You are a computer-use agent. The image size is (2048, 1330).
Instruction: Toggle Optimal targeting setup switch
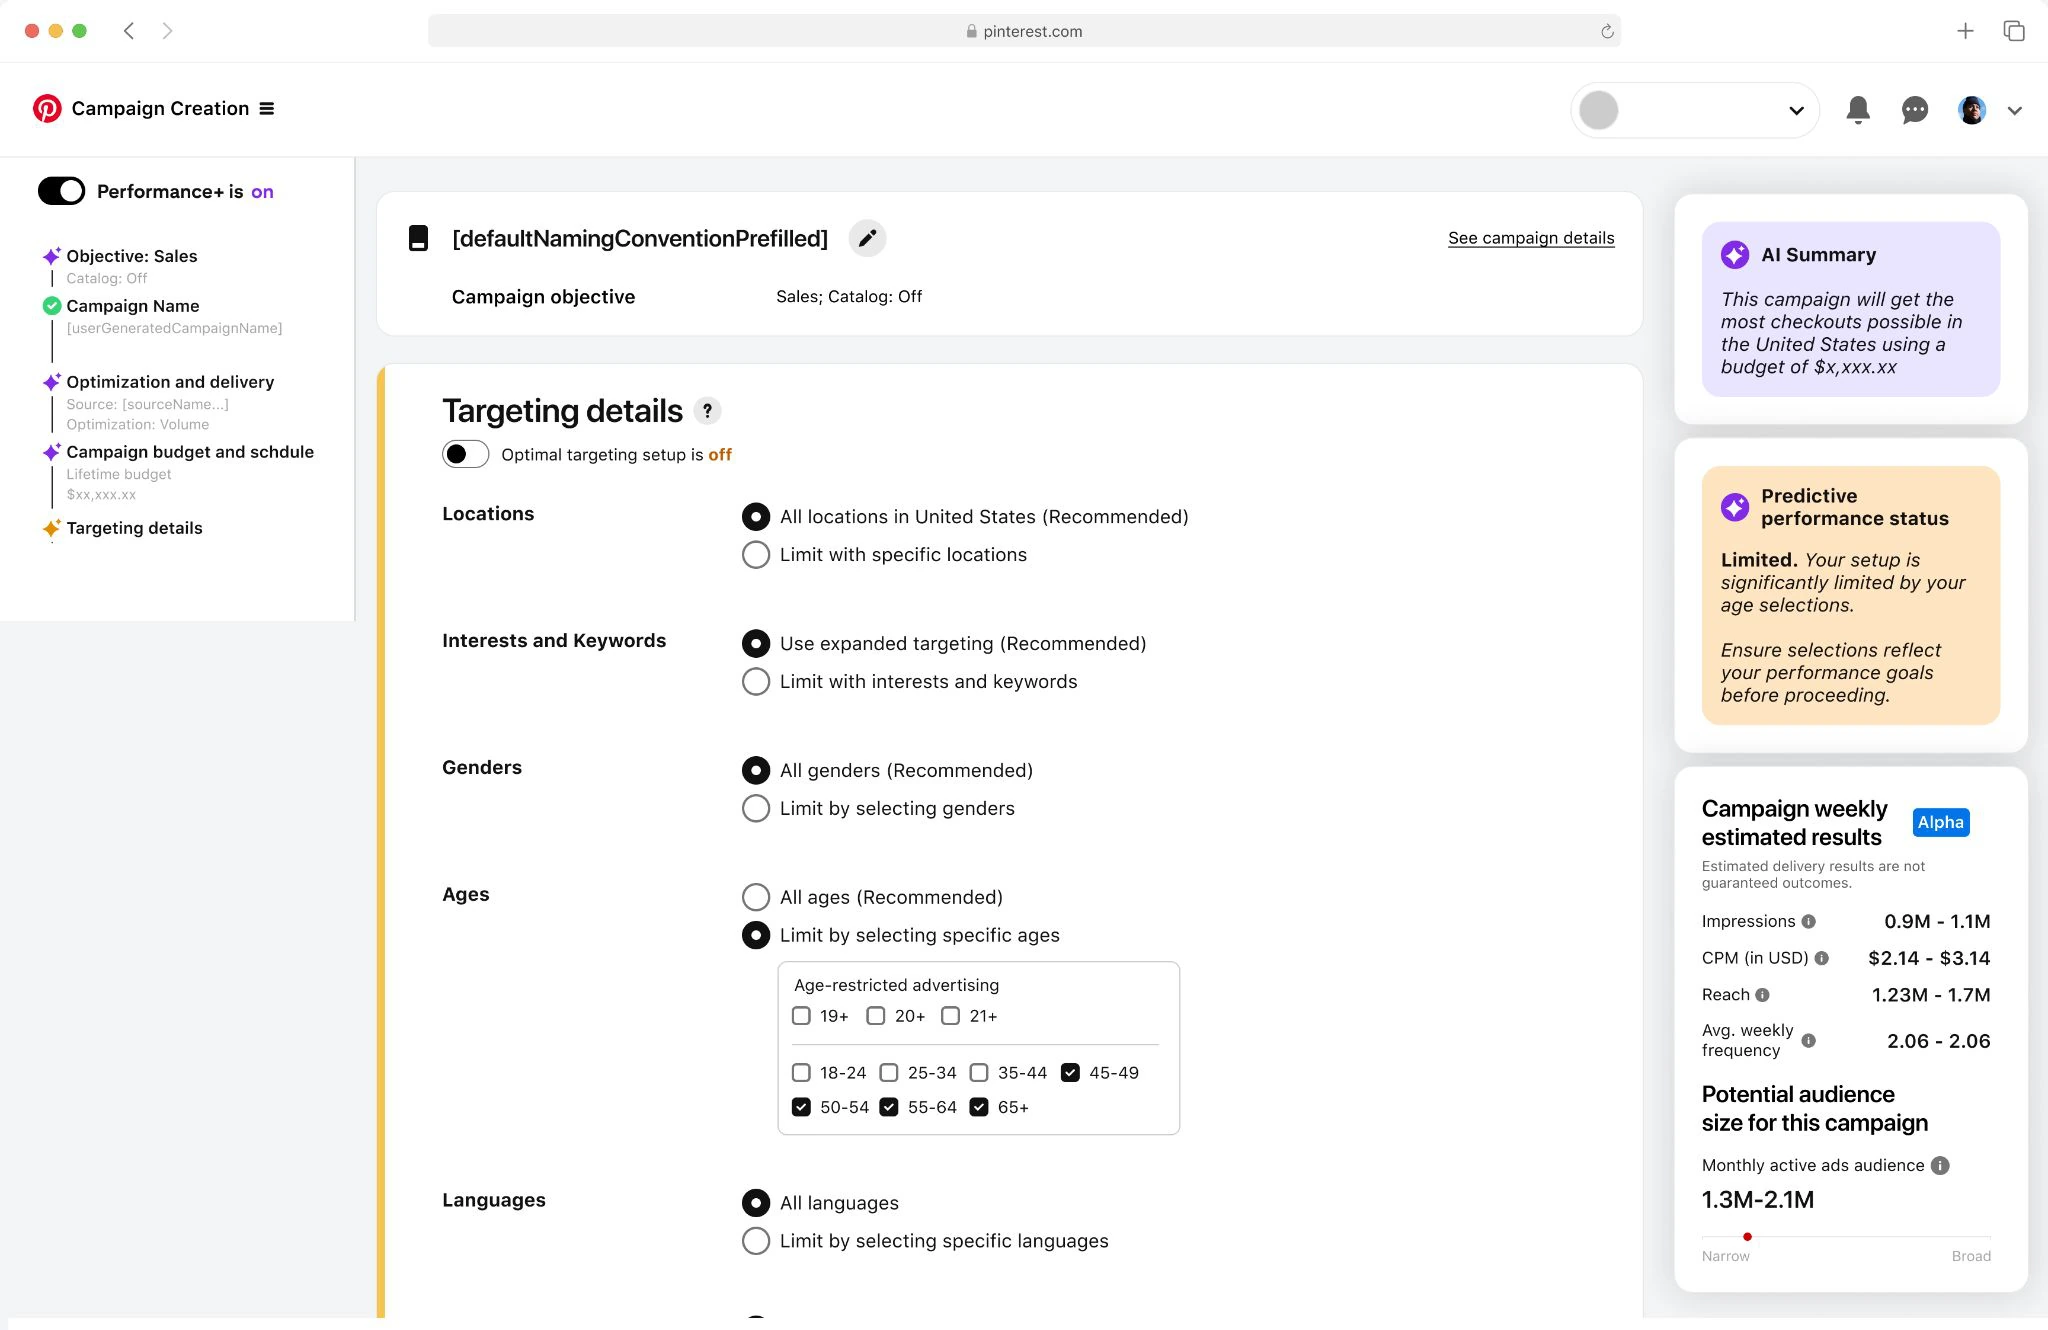(465, 454)
